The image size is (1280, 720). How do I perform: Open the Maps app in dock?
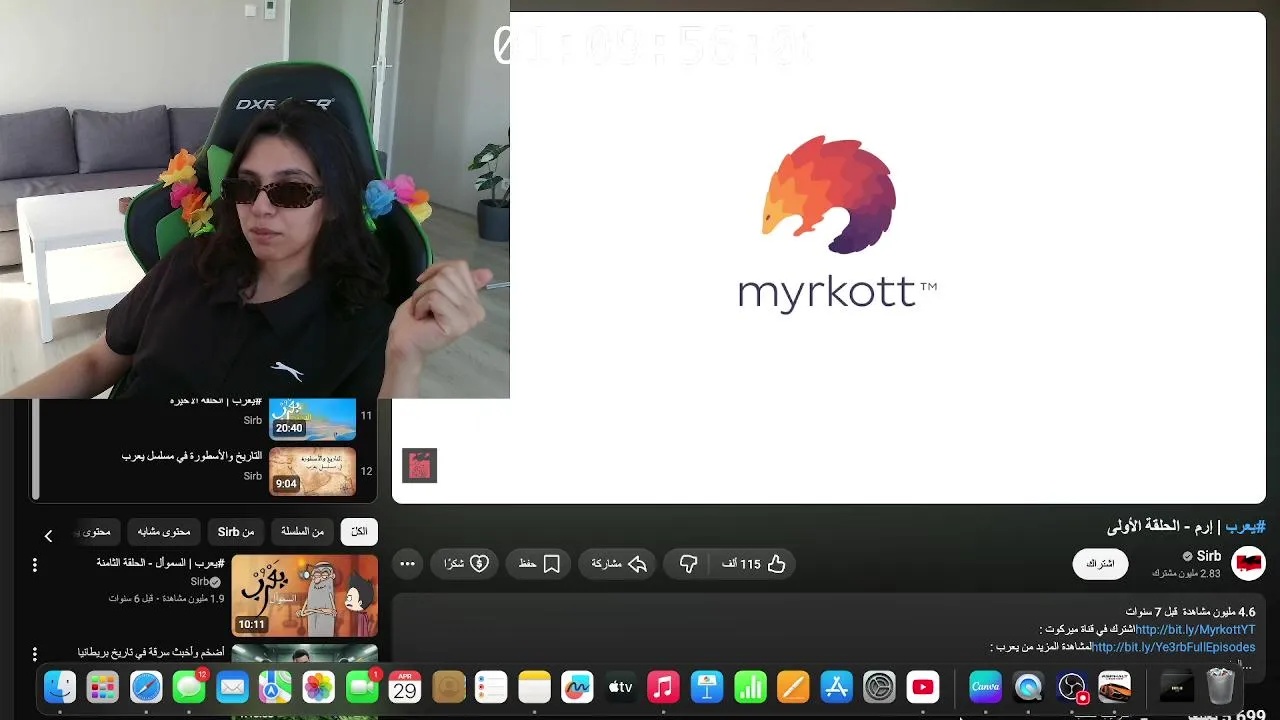point(275,687)
